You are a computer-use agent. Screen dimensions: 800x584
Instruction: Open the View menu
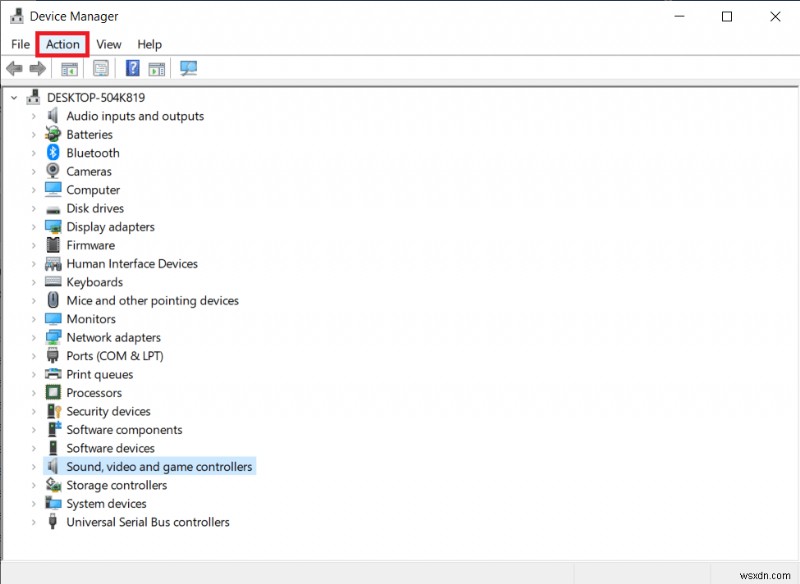point(108,44)
